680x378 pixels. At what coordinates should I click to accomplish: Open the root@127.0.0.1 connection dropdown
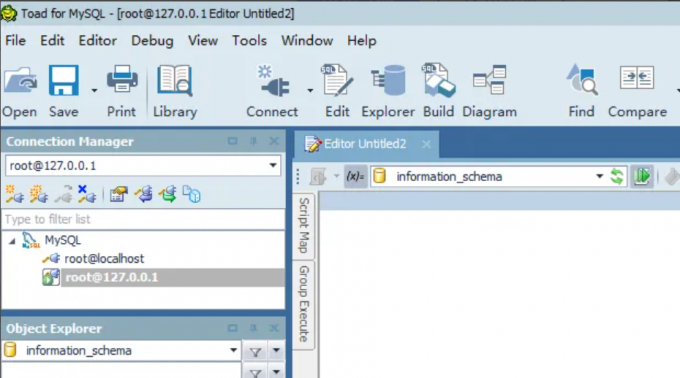273,165
